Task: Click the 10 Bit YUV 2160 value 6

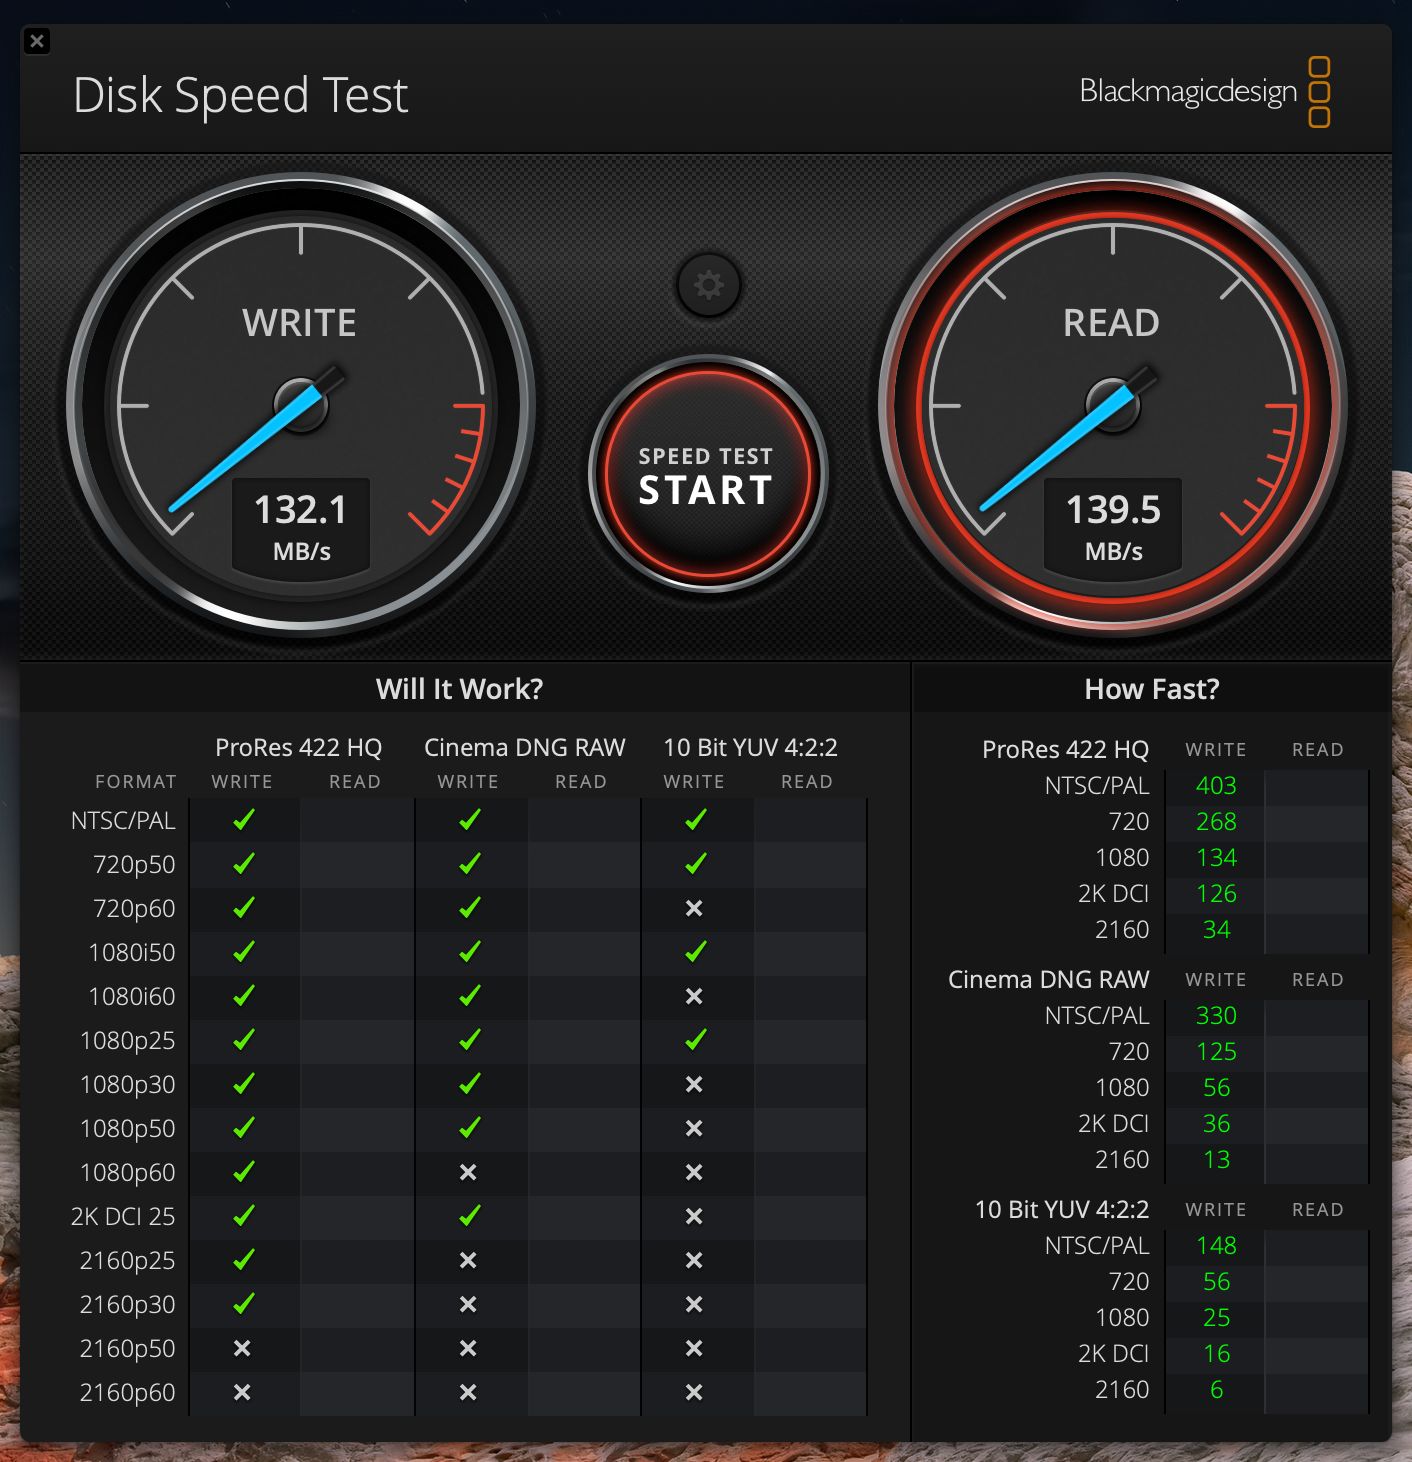Action: (x=1216, y=1390)
